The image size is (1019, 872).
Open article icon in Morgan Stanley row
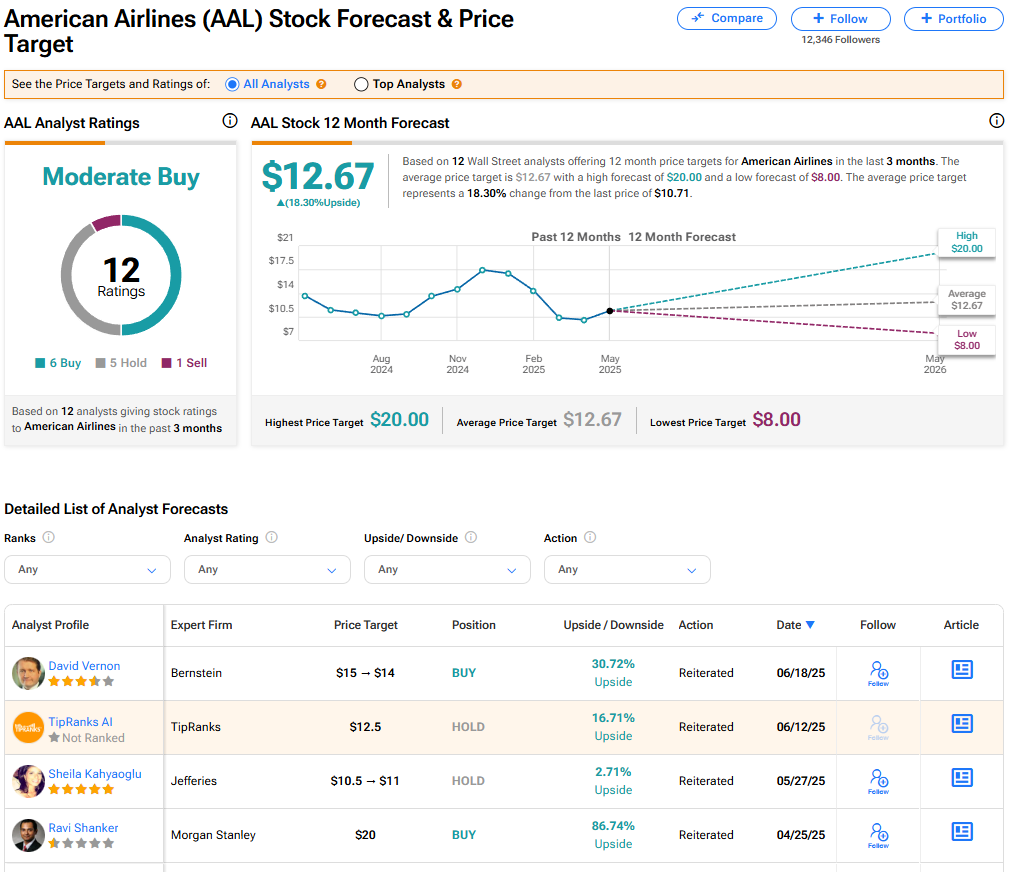[962, 831]
